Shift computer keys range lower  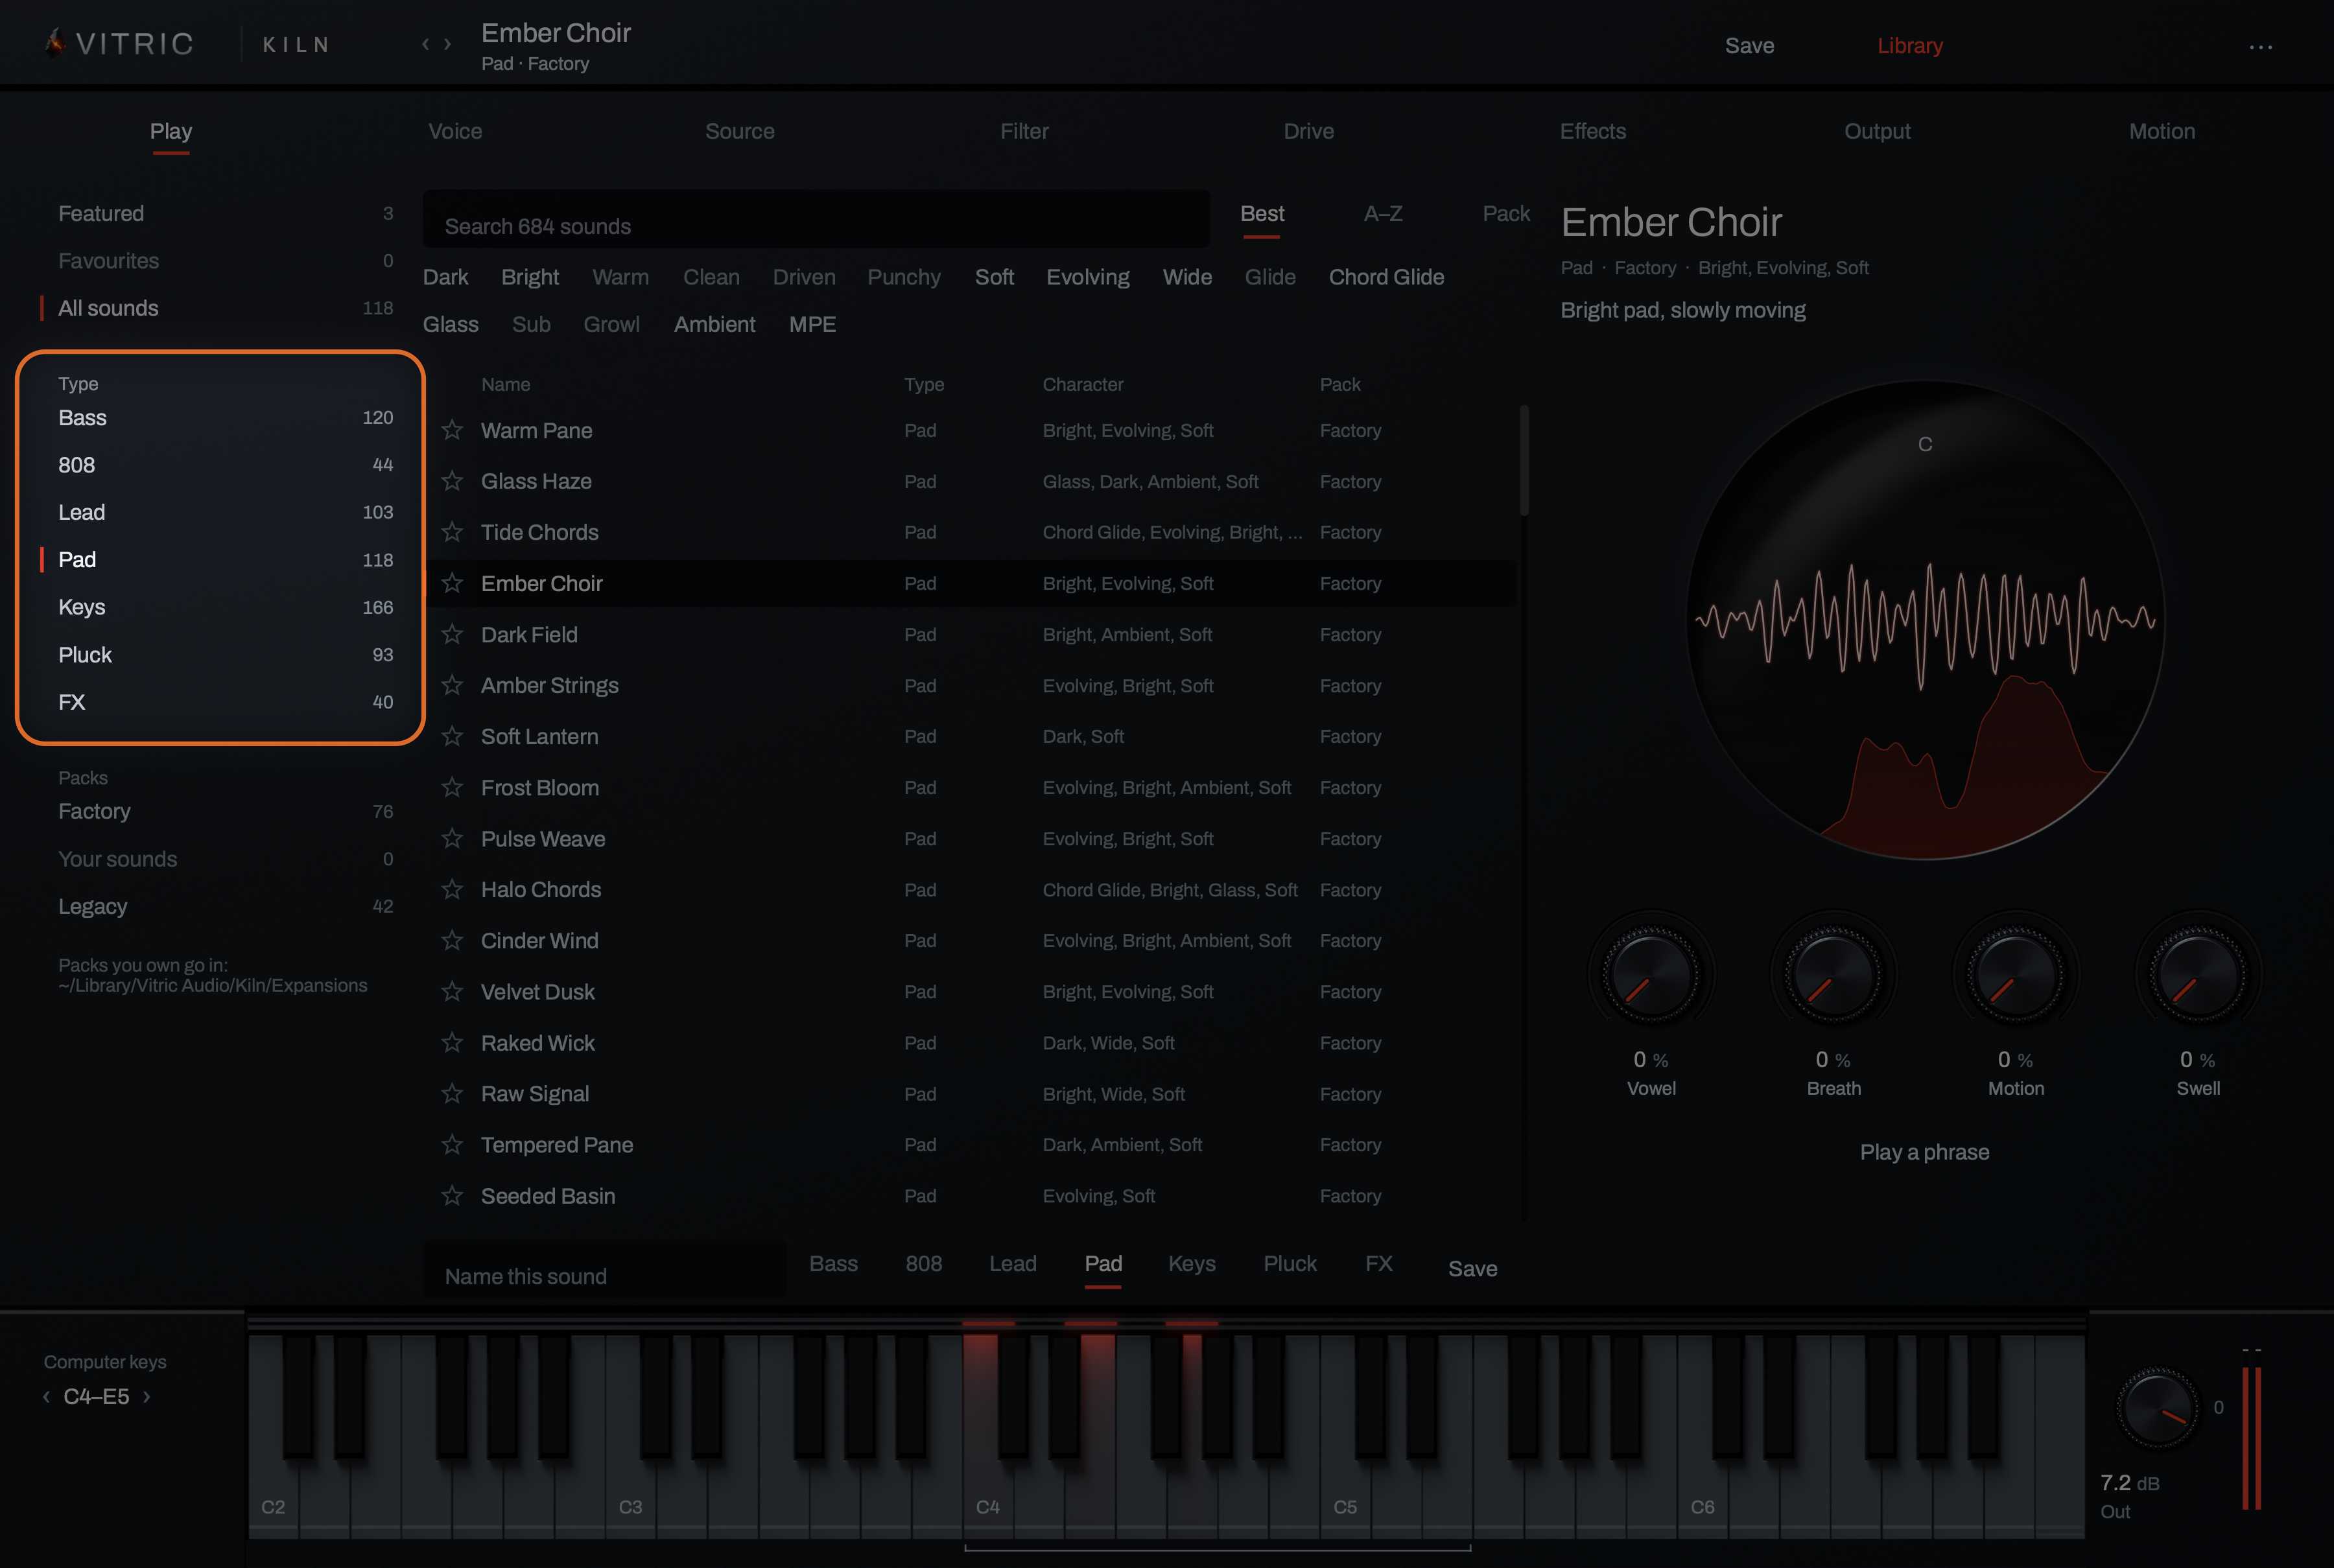click(46, 1396)
